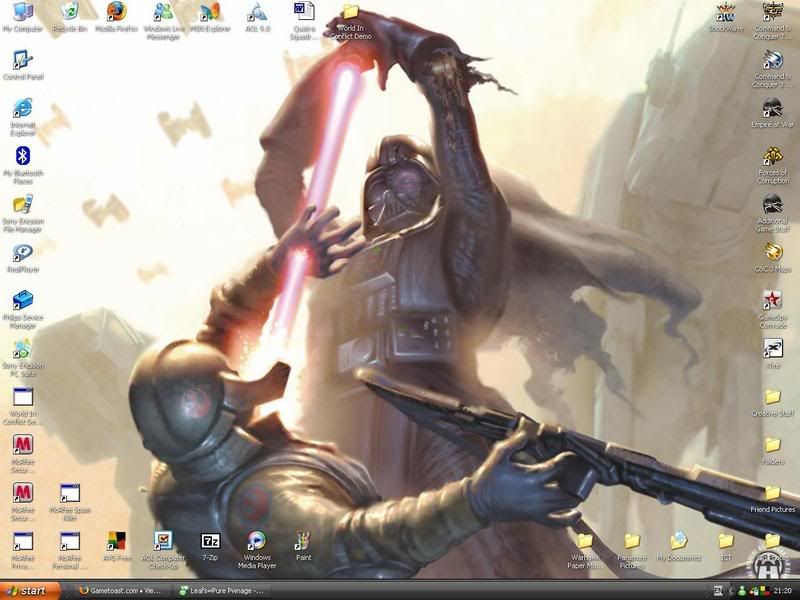Launch MSN Explorer shortcut
Screen dimensions: 800x600
(x=210, y=17)
